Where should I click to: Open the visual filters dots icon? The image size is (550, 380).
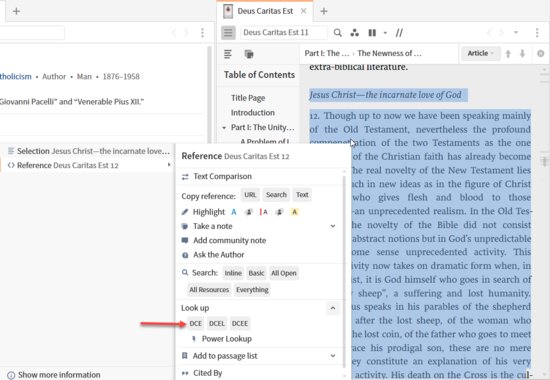coord(355,33)
